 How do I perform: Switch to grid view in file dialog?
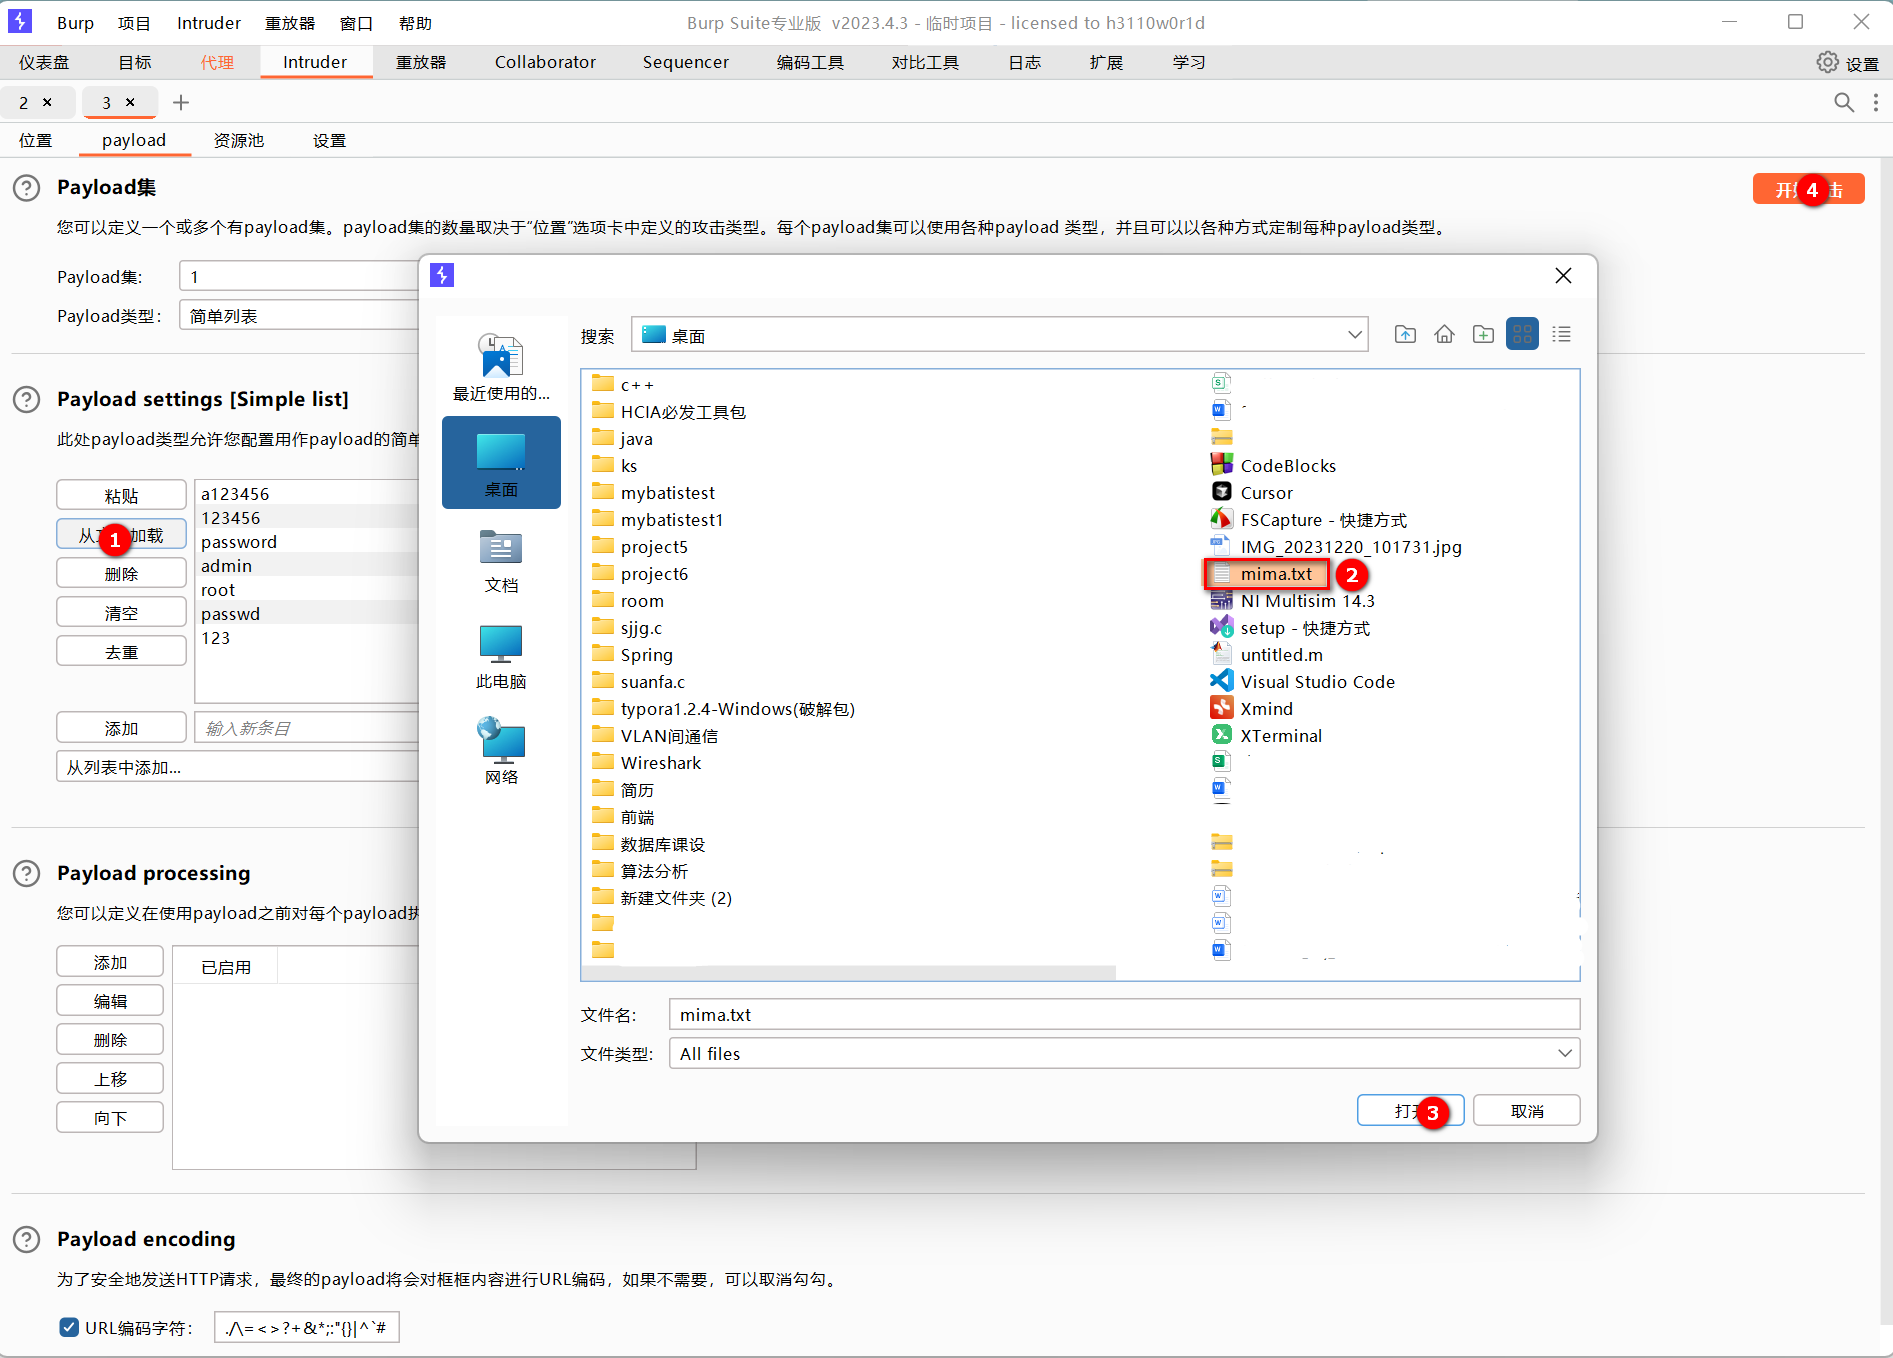[1522, 334]
